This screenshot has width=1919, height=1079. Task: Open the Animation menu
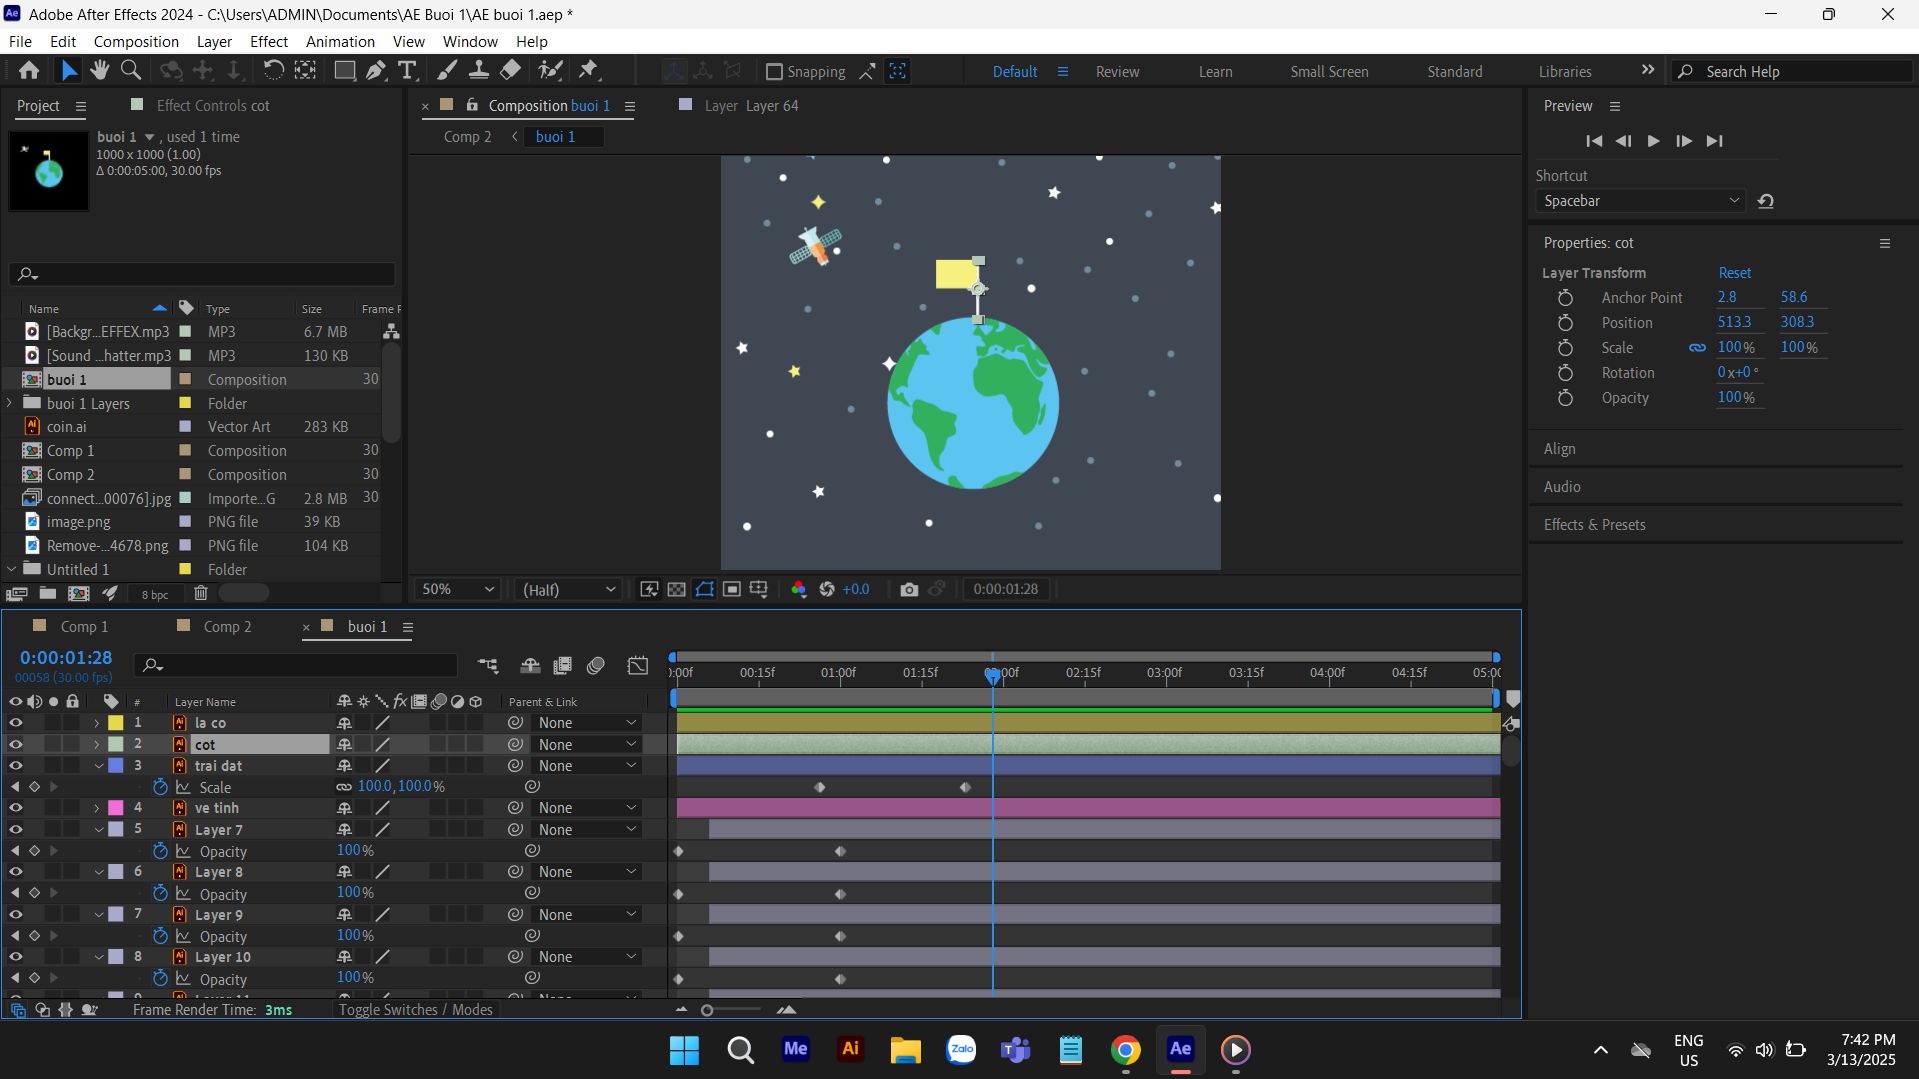[340, 41]
